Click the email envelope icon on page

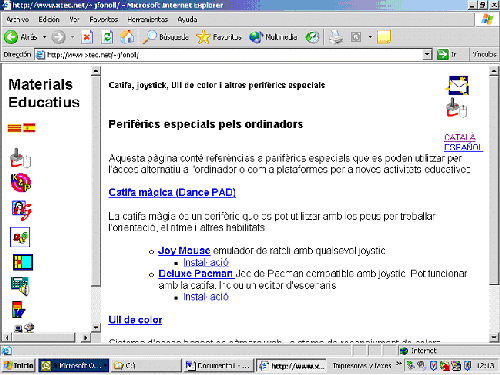tap(457, 85)
